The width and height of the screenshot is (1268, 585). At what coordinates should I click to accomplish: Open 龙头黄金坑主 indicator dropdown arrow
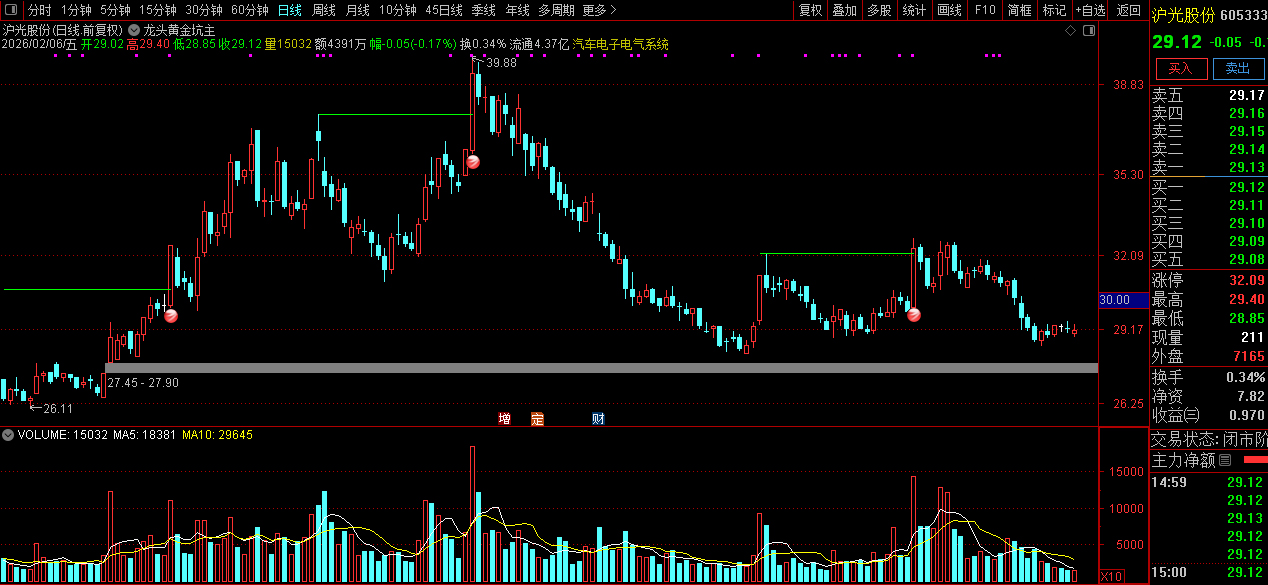click(x=133, y=30)
